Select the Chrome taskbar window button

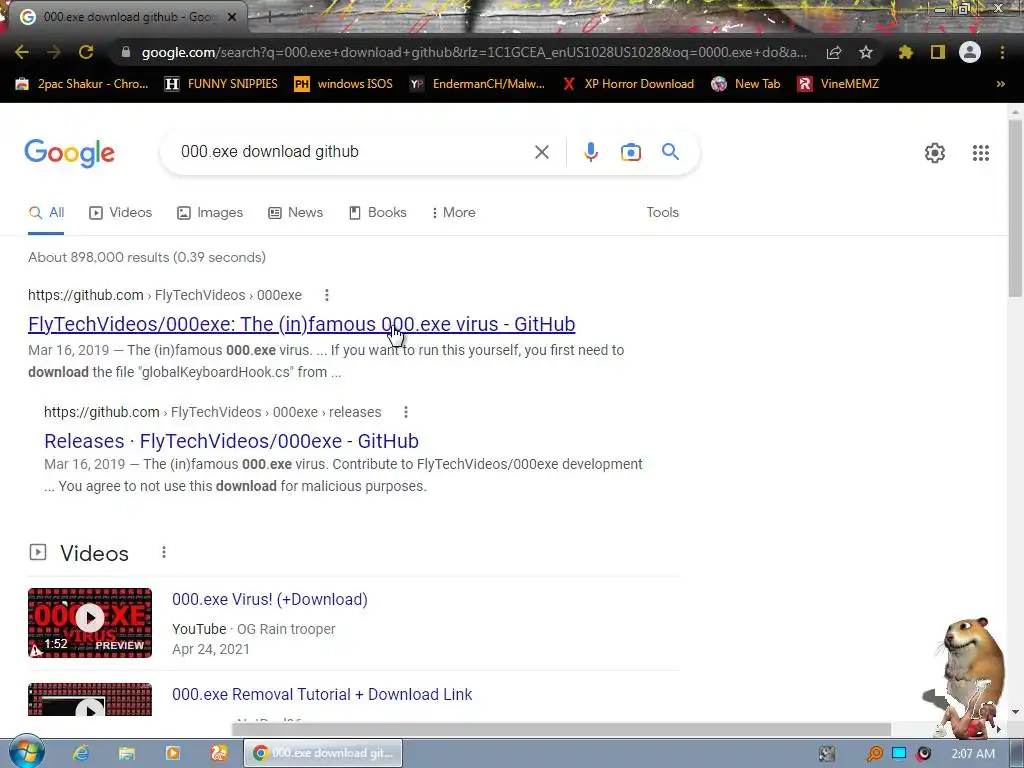323,753
